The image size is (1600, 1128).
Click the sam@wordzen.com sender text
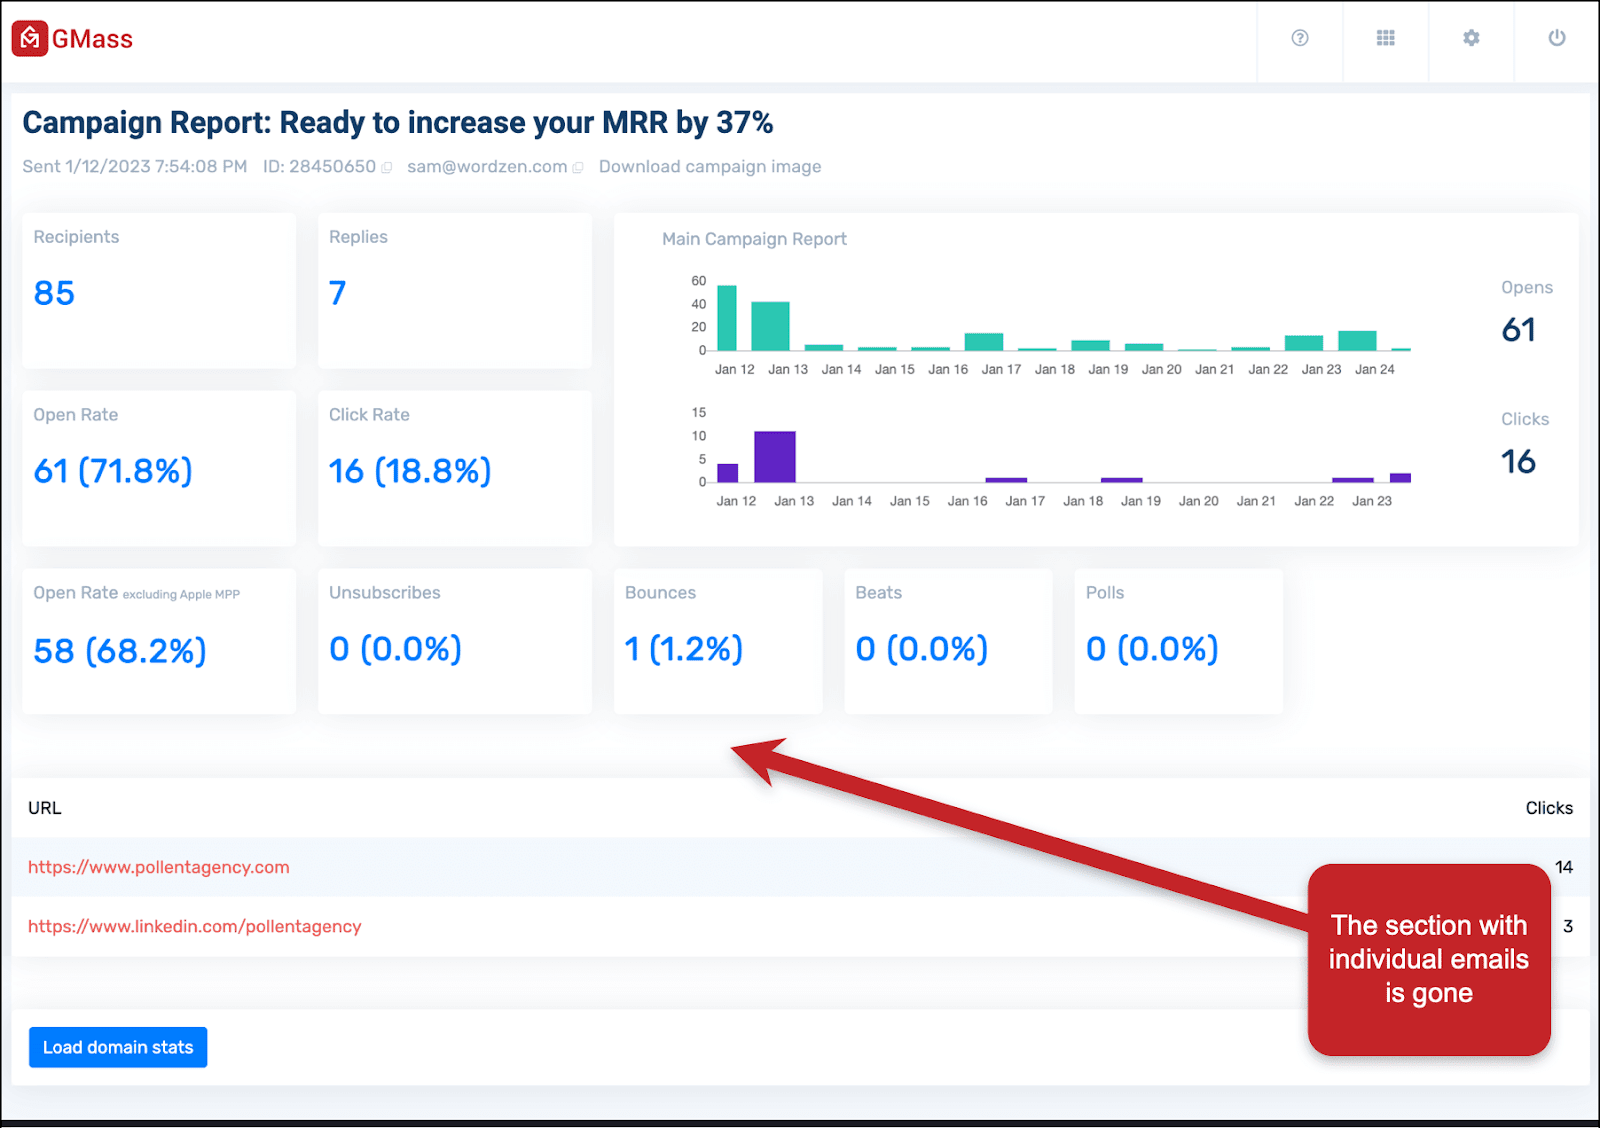point(487,167)
